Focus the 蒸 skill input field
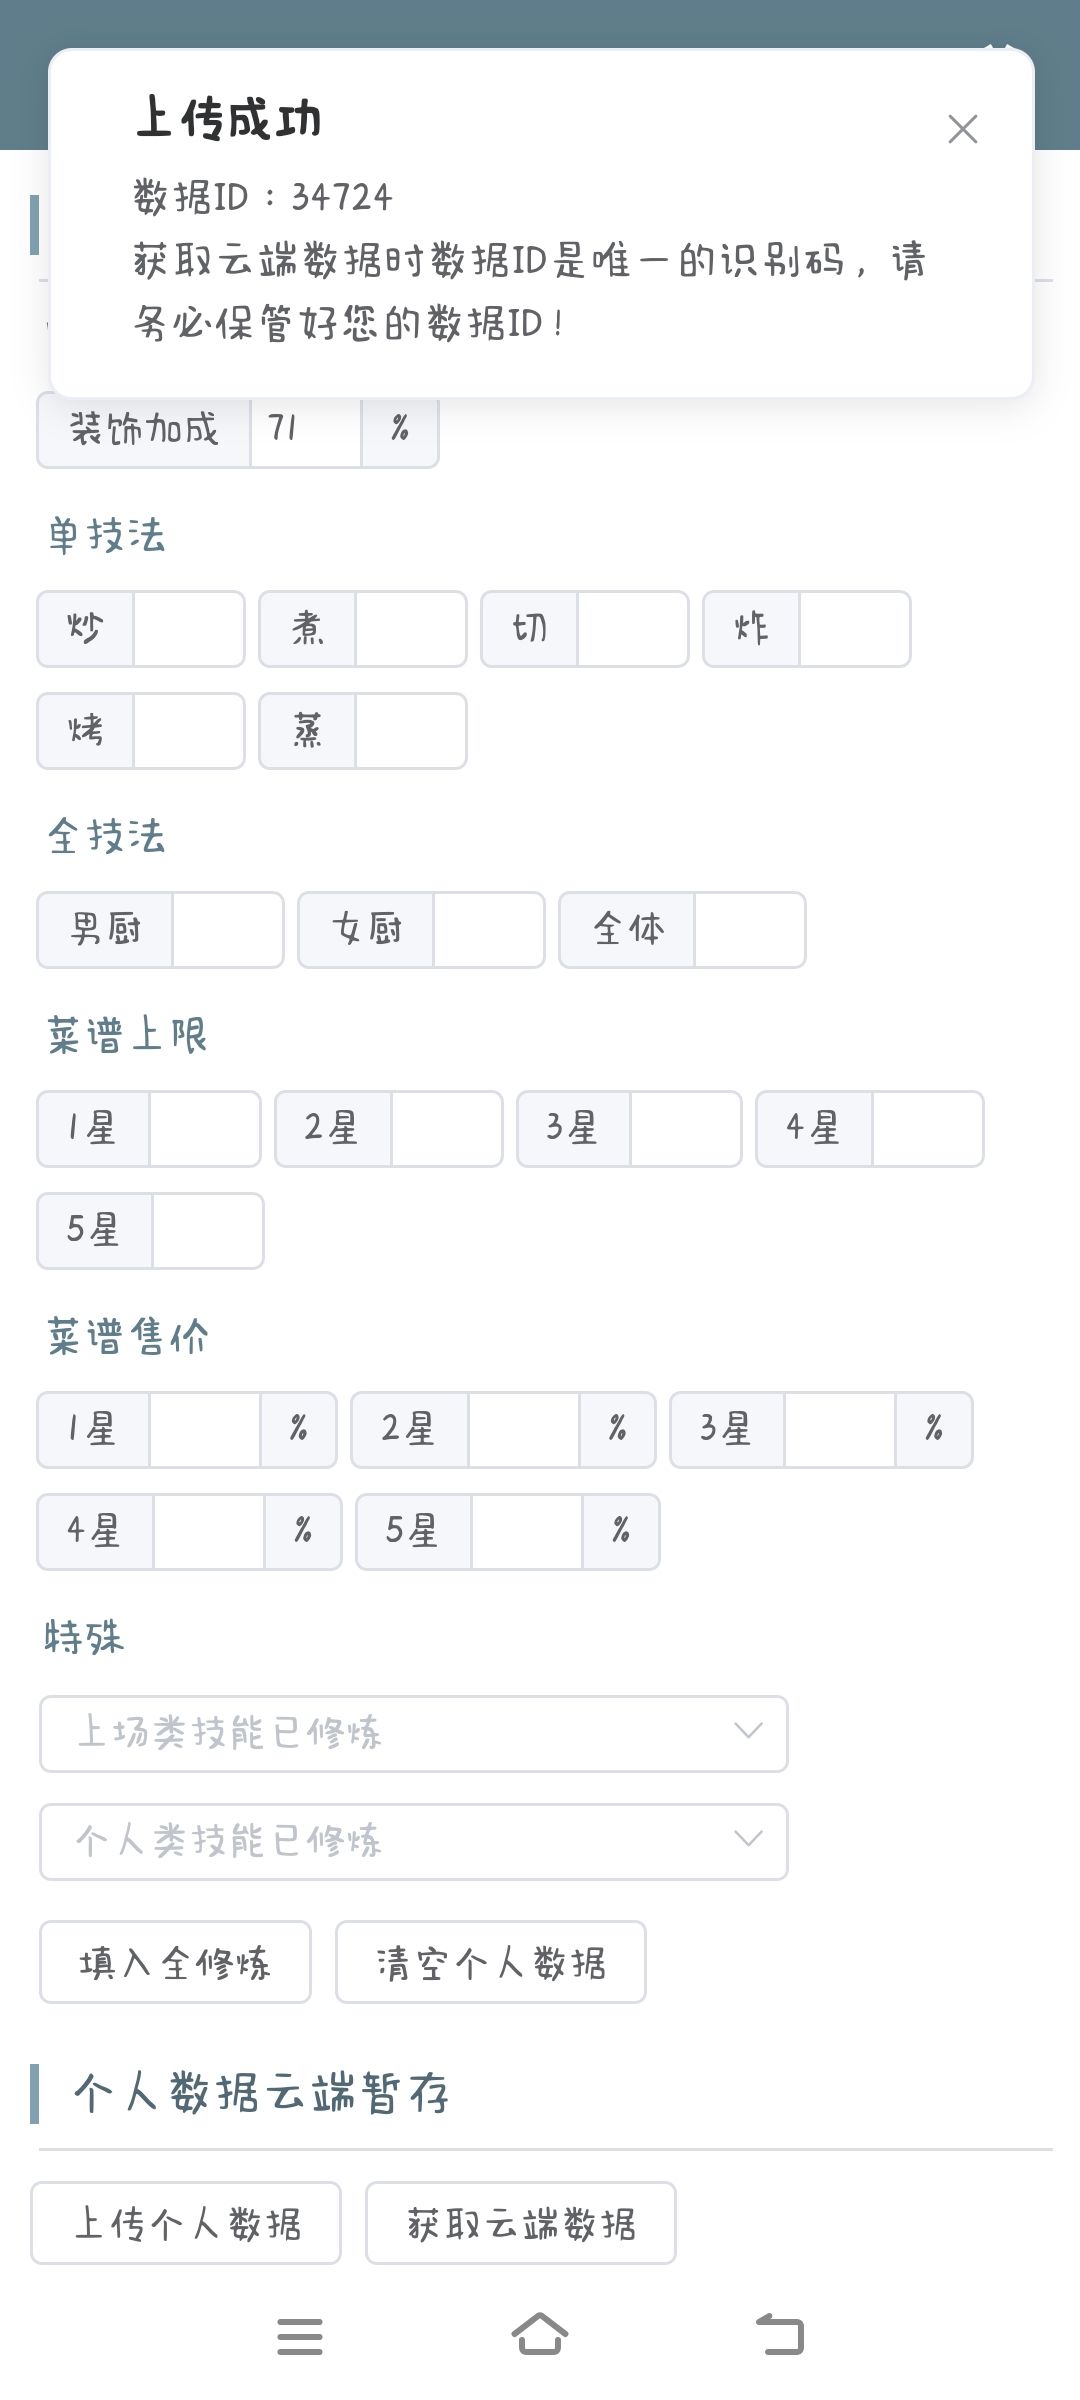The image size is (1080, 2400). 411,731
